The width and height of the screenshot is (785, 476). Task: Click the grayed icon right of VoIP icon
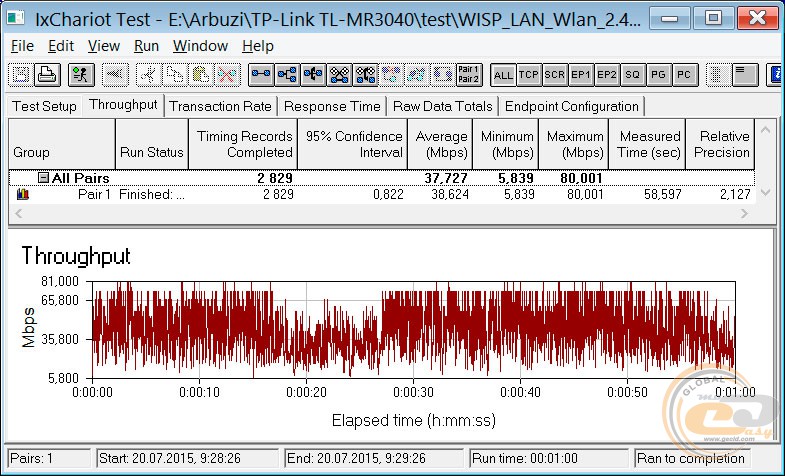point(391,75)
